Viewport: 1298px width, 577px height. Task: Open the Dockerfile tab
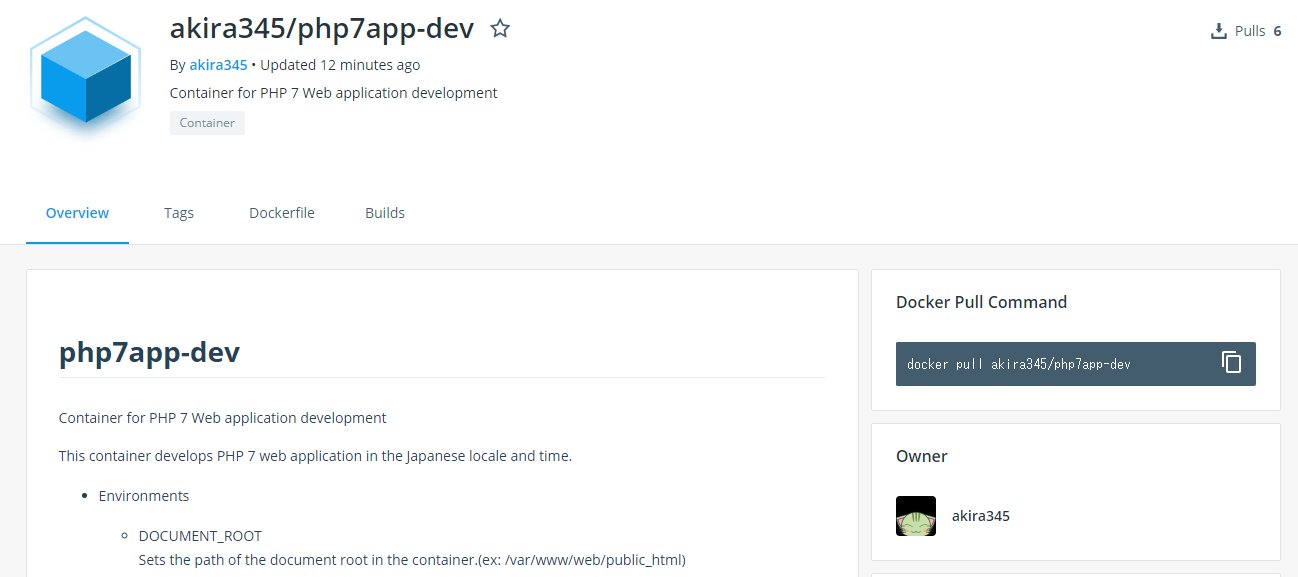pyautogui.click(x=282, y=213)
